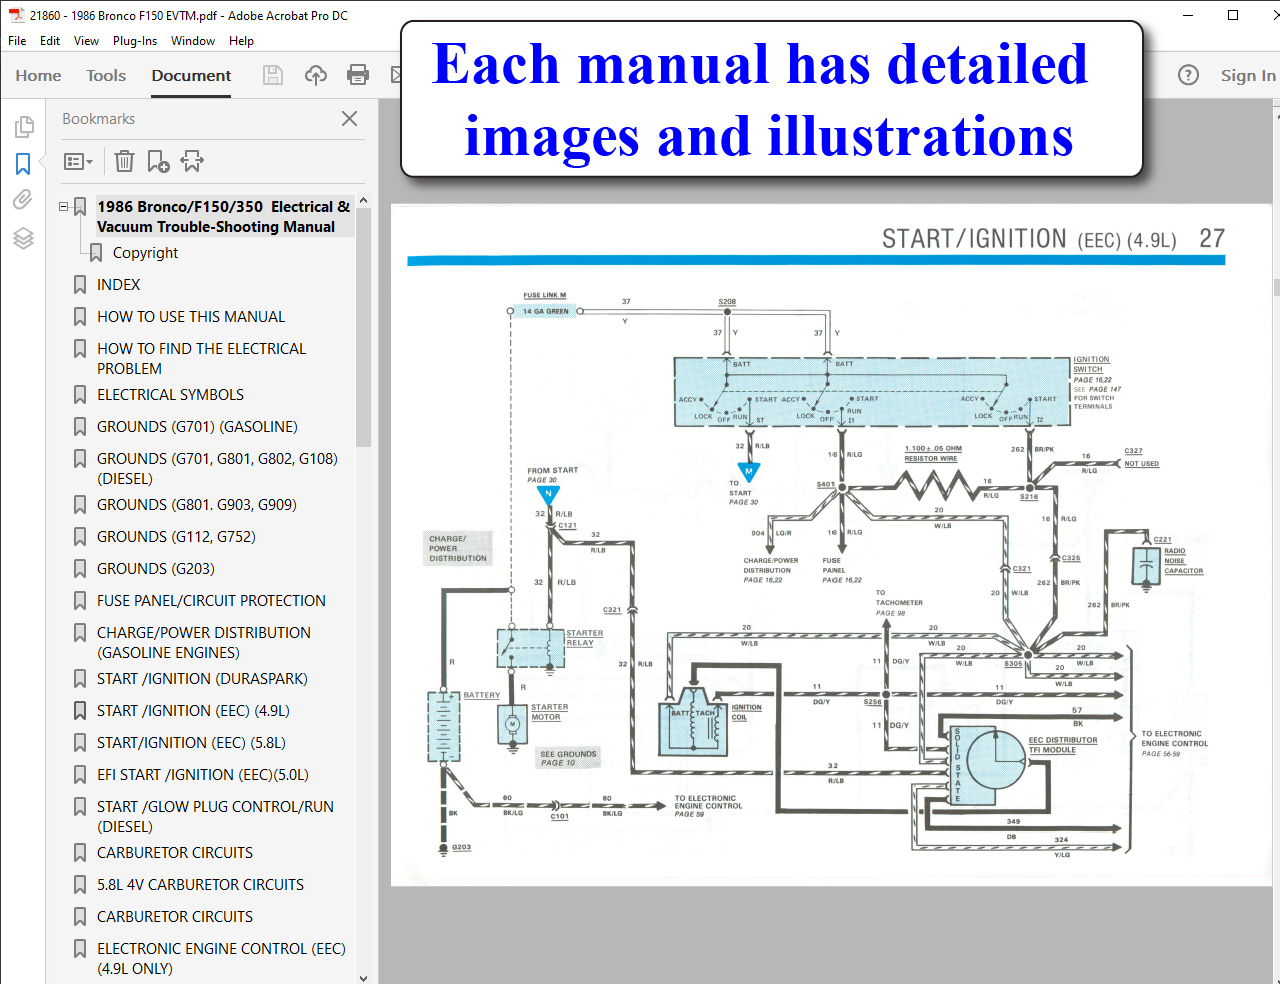Open GROUNDS (G203) bookmark
This screenshot has height=984, width=1280.
(156, 569)
